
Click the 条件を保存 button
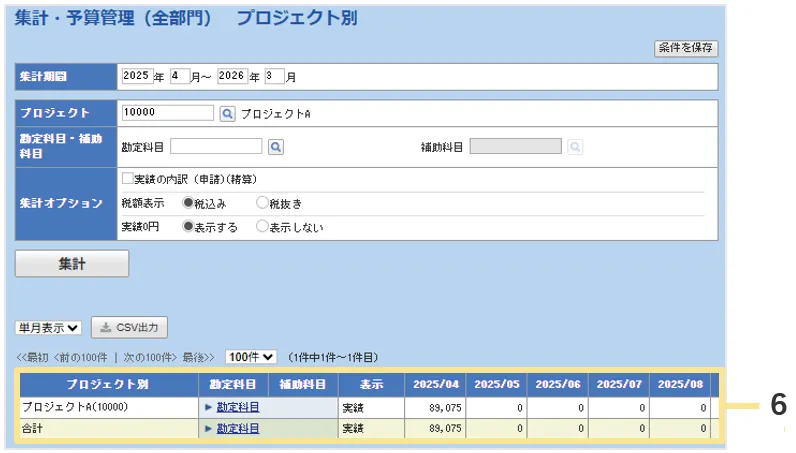(686, 48)
